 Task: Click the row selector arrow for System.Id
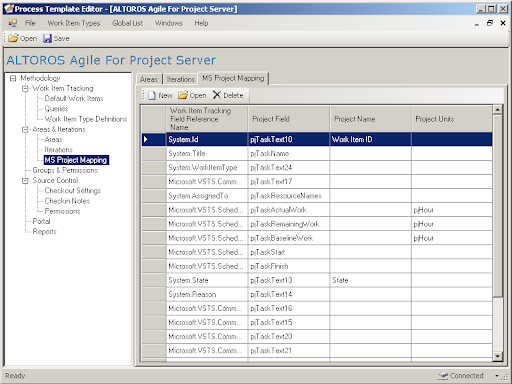pos(146,139)
